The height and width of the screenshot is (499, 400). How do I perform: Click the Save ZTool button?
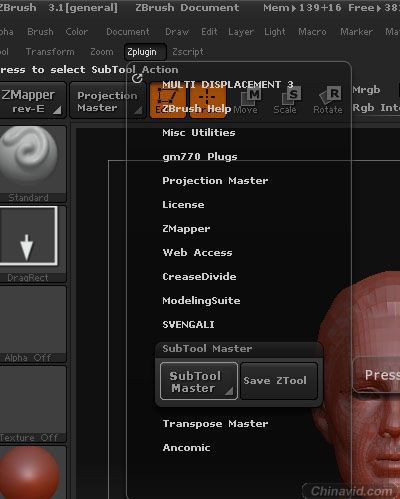[279, 381]
